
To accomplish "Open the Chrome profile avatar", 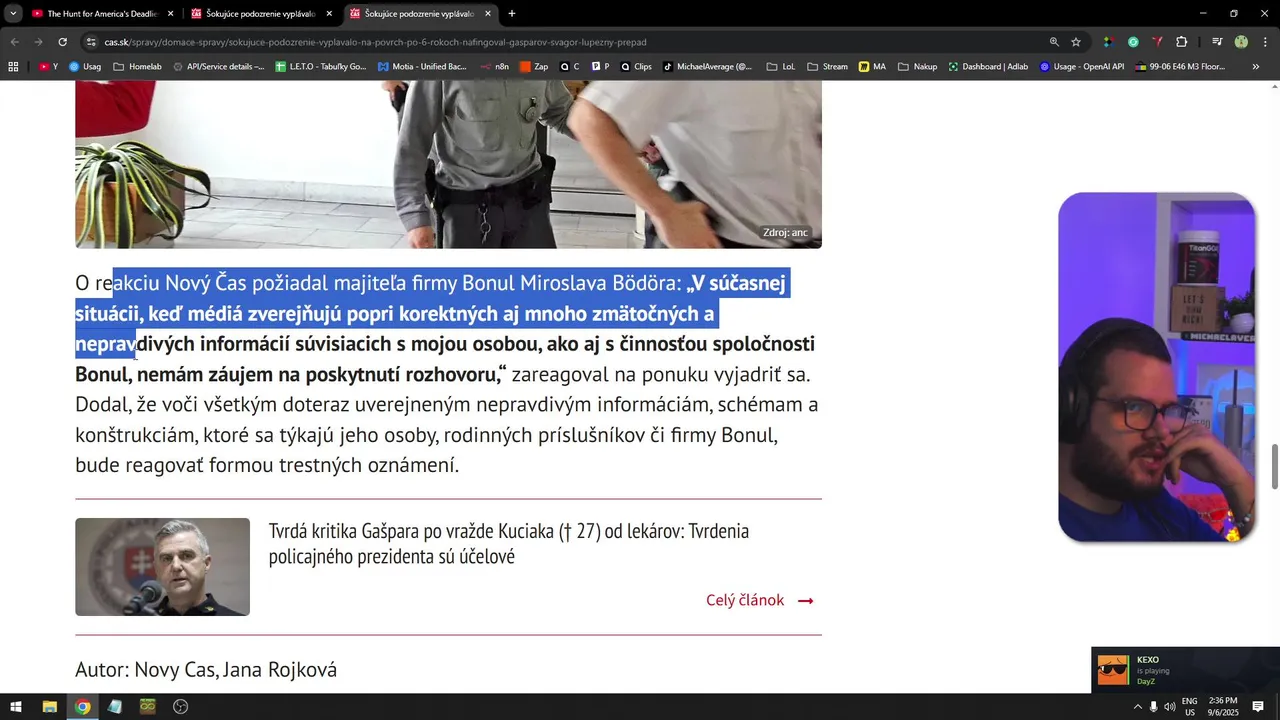I will pyautogui.click(x=1241, y=42).
